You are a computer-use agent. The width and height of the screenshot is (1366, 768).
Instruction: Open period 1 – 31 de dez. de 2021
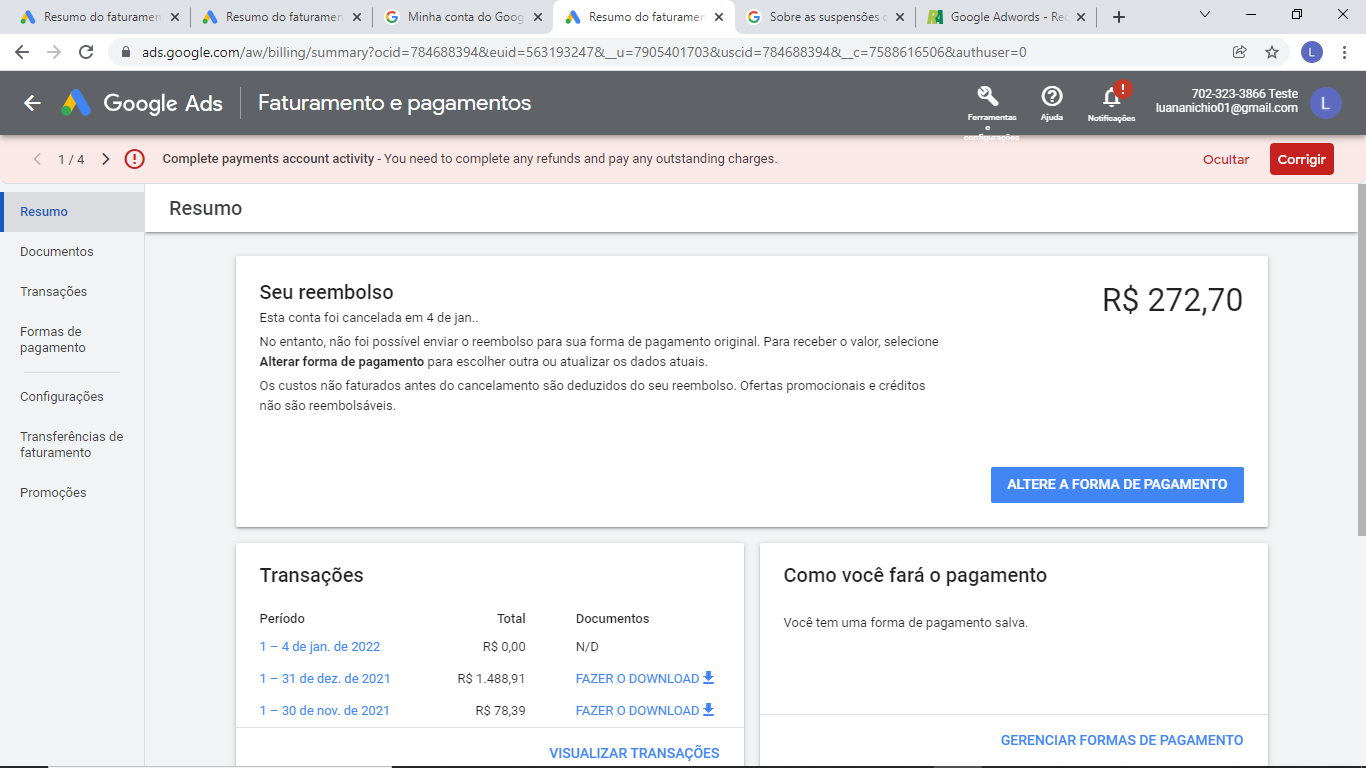click(325, 679)
